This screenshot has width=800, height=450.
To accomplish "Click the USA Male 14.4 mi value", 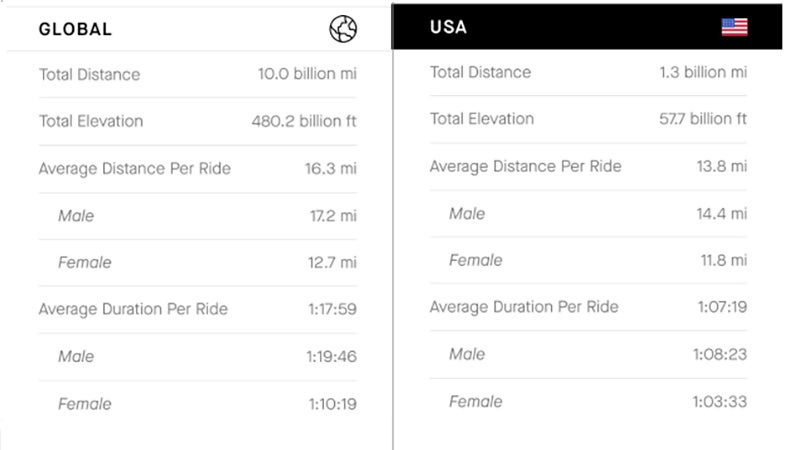I will (x=723, y=213).
